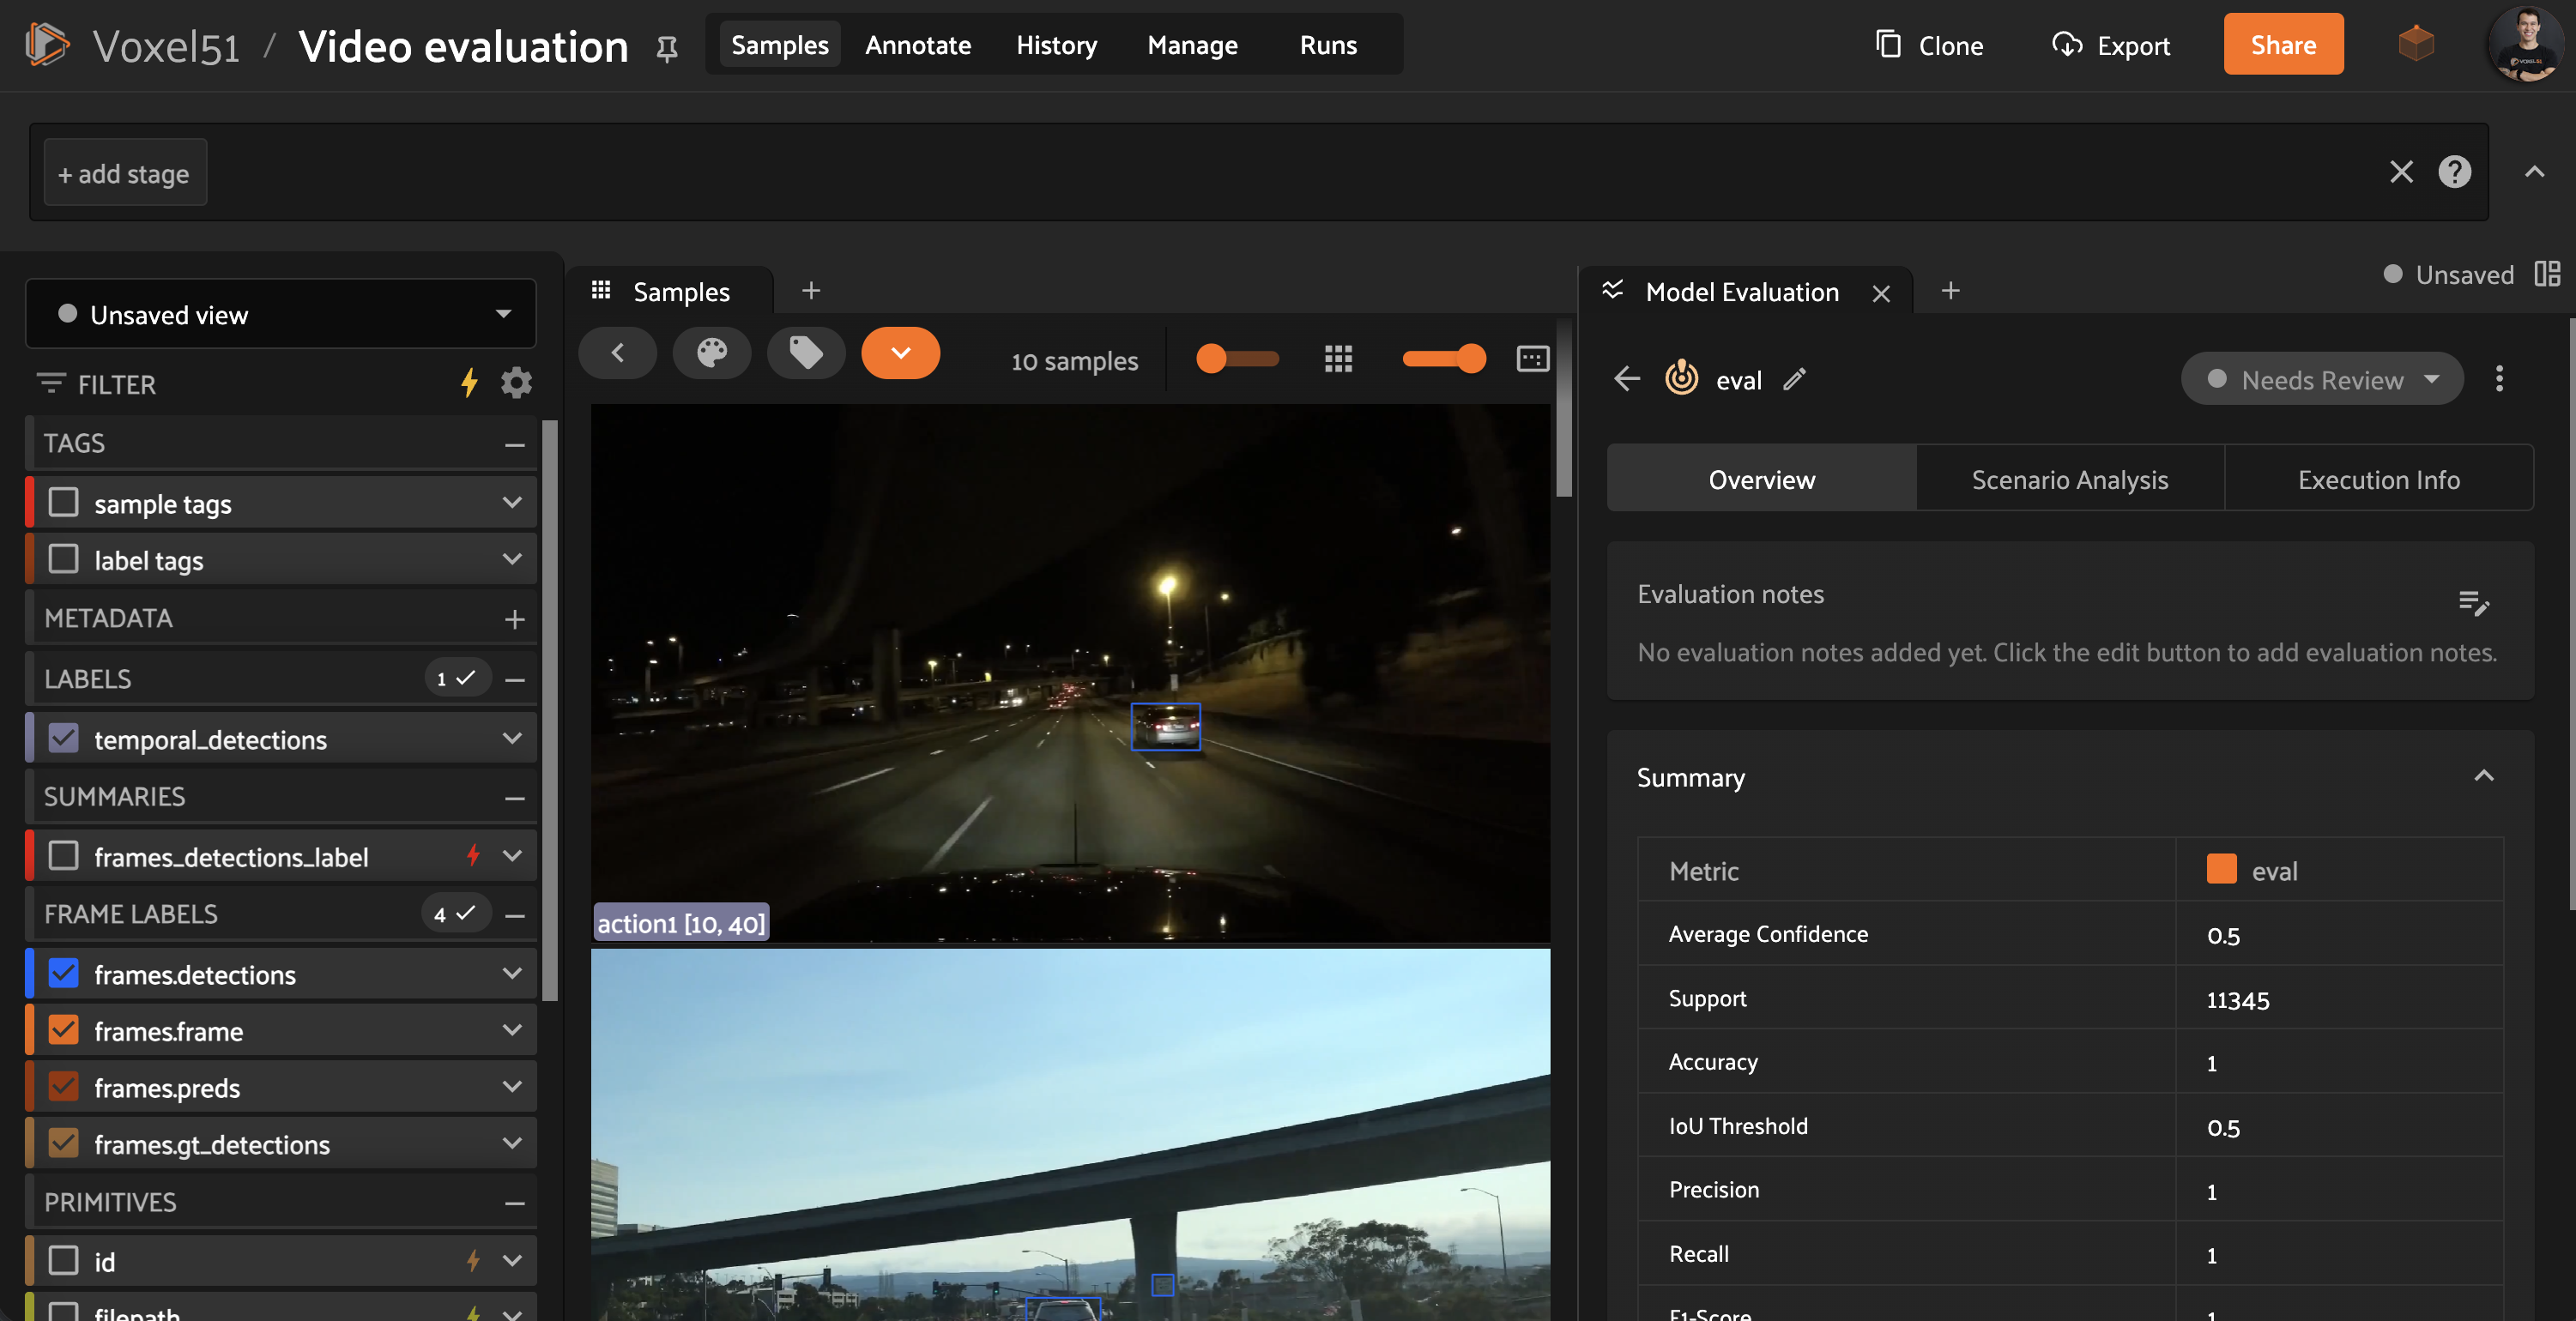This screenshot has width=2576, height=1321.
Task: Open the Needs Review status dropdown
Action: point(2322,379)
